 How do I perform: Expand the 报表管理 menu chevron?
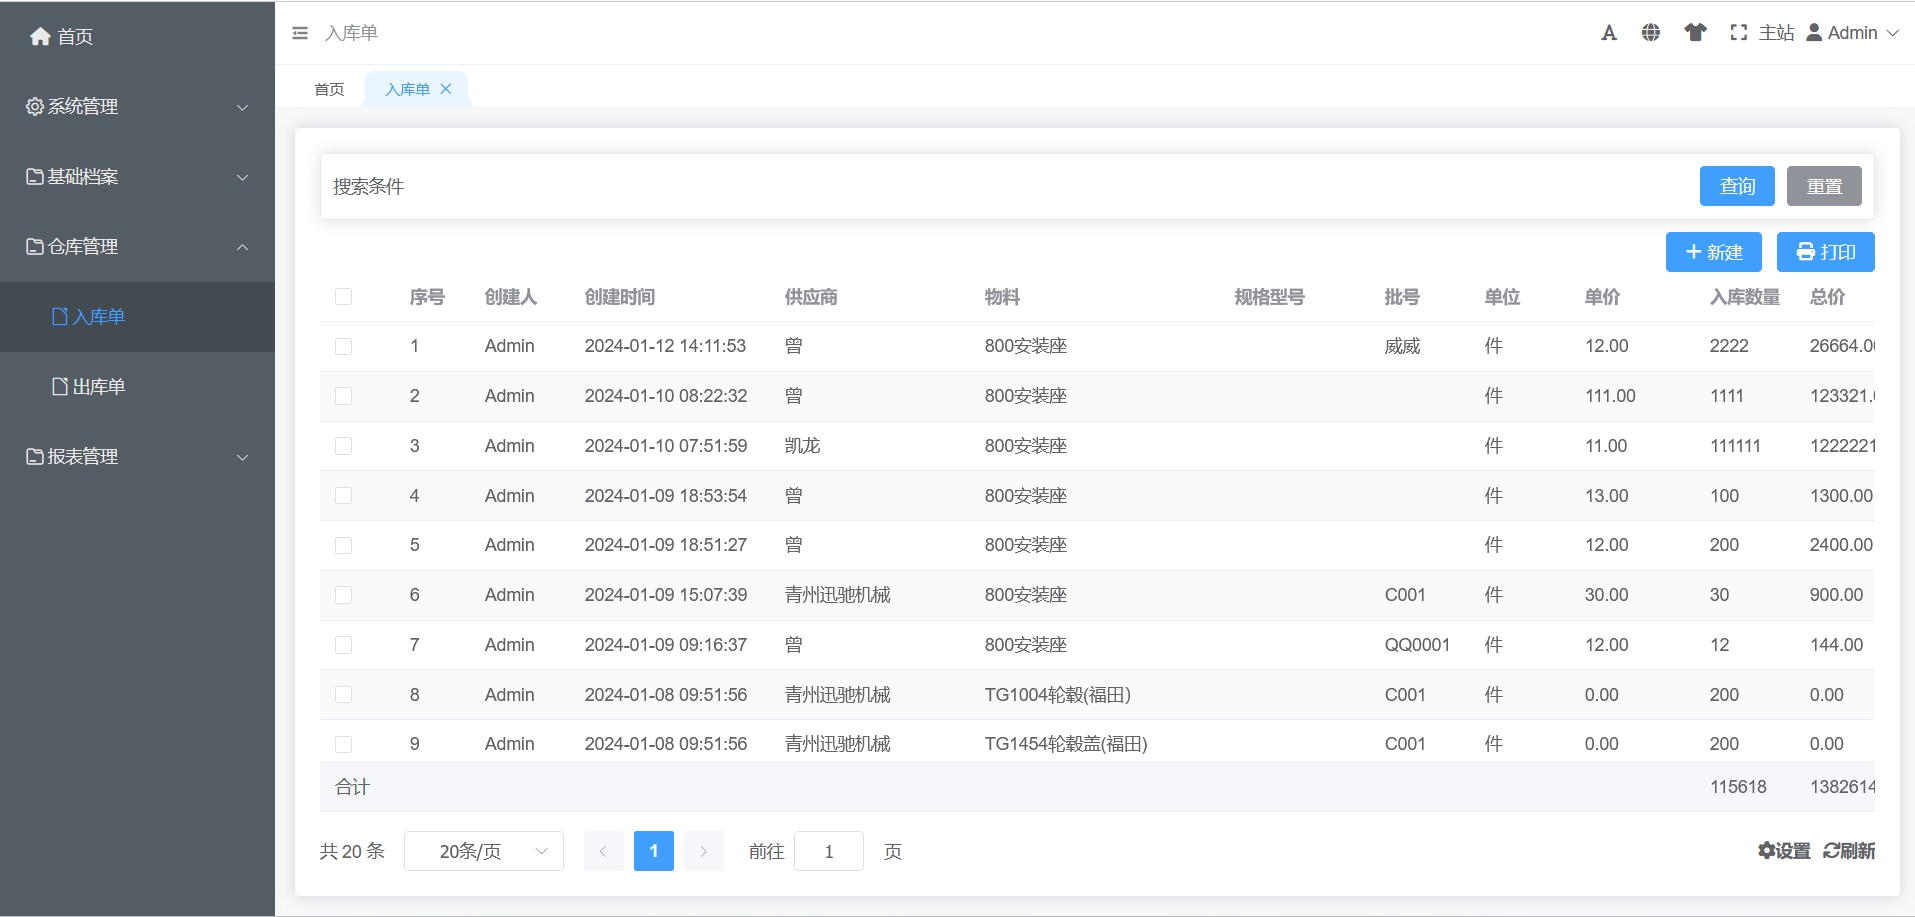pos(242,457)
